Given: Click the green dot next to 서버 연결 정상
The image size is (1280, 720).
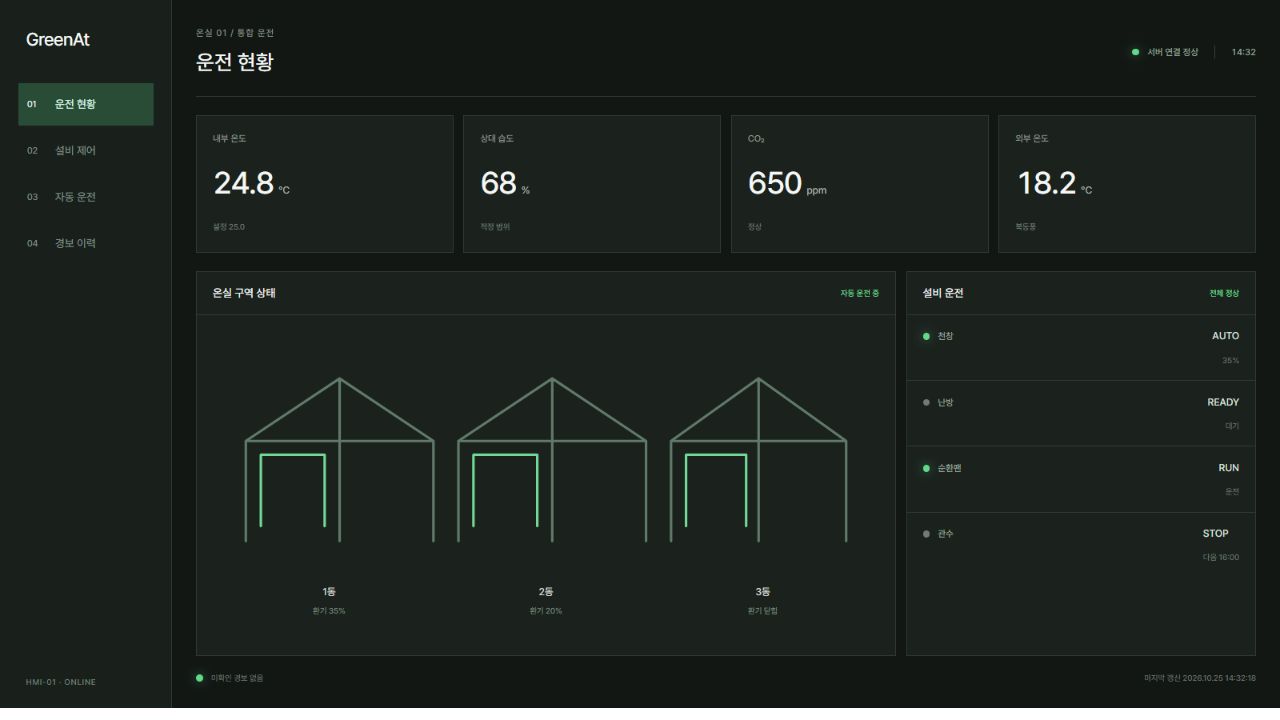Looking at the screenshot, I should tap(1135, 52).
